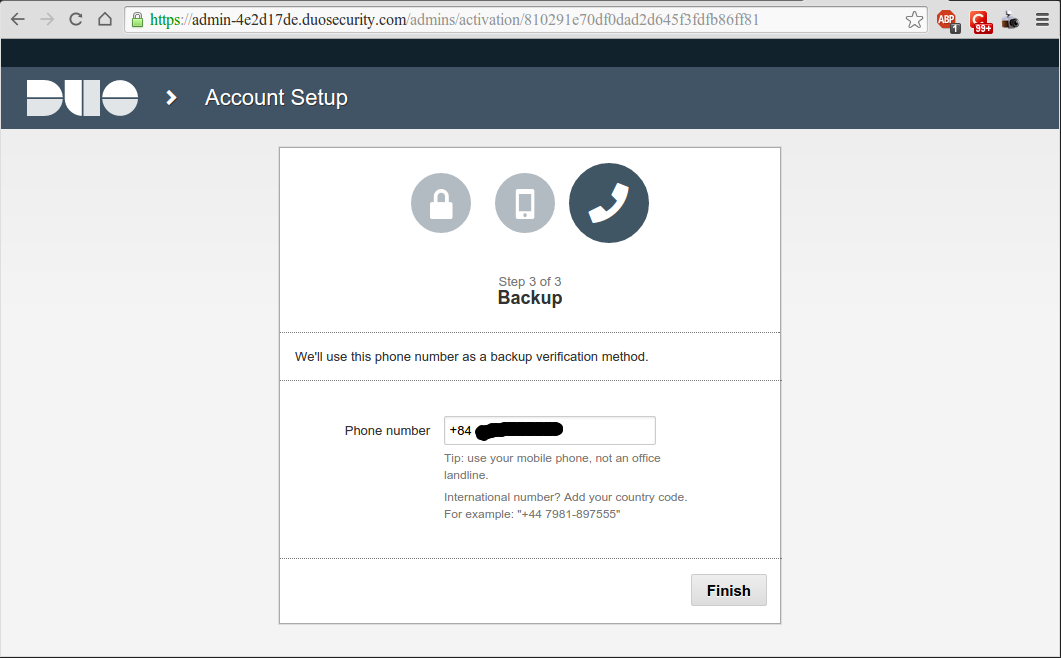Screen dimensions: 1061x658
Task: Click the chevron beside Account Setup
Action: (171, 98)
